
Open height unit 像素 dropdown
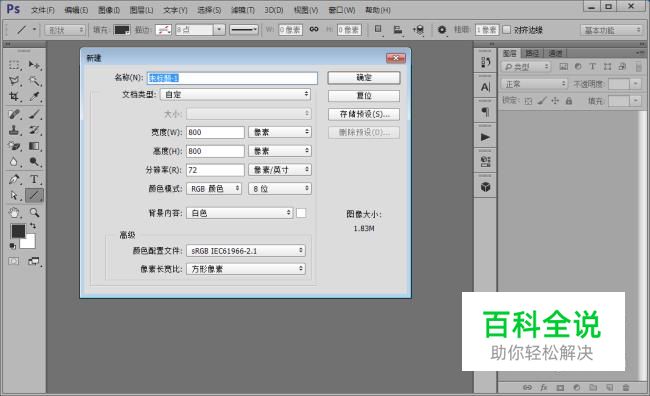(x=280, y=151)
